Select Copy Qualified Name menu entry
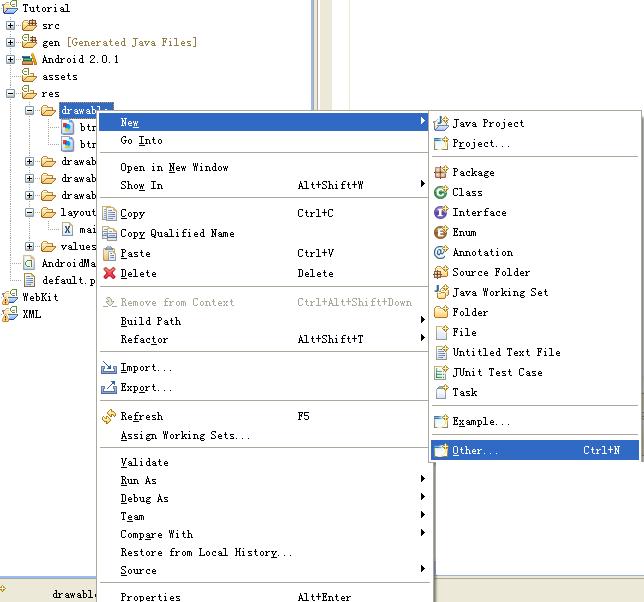 click(x=177, y=233)
